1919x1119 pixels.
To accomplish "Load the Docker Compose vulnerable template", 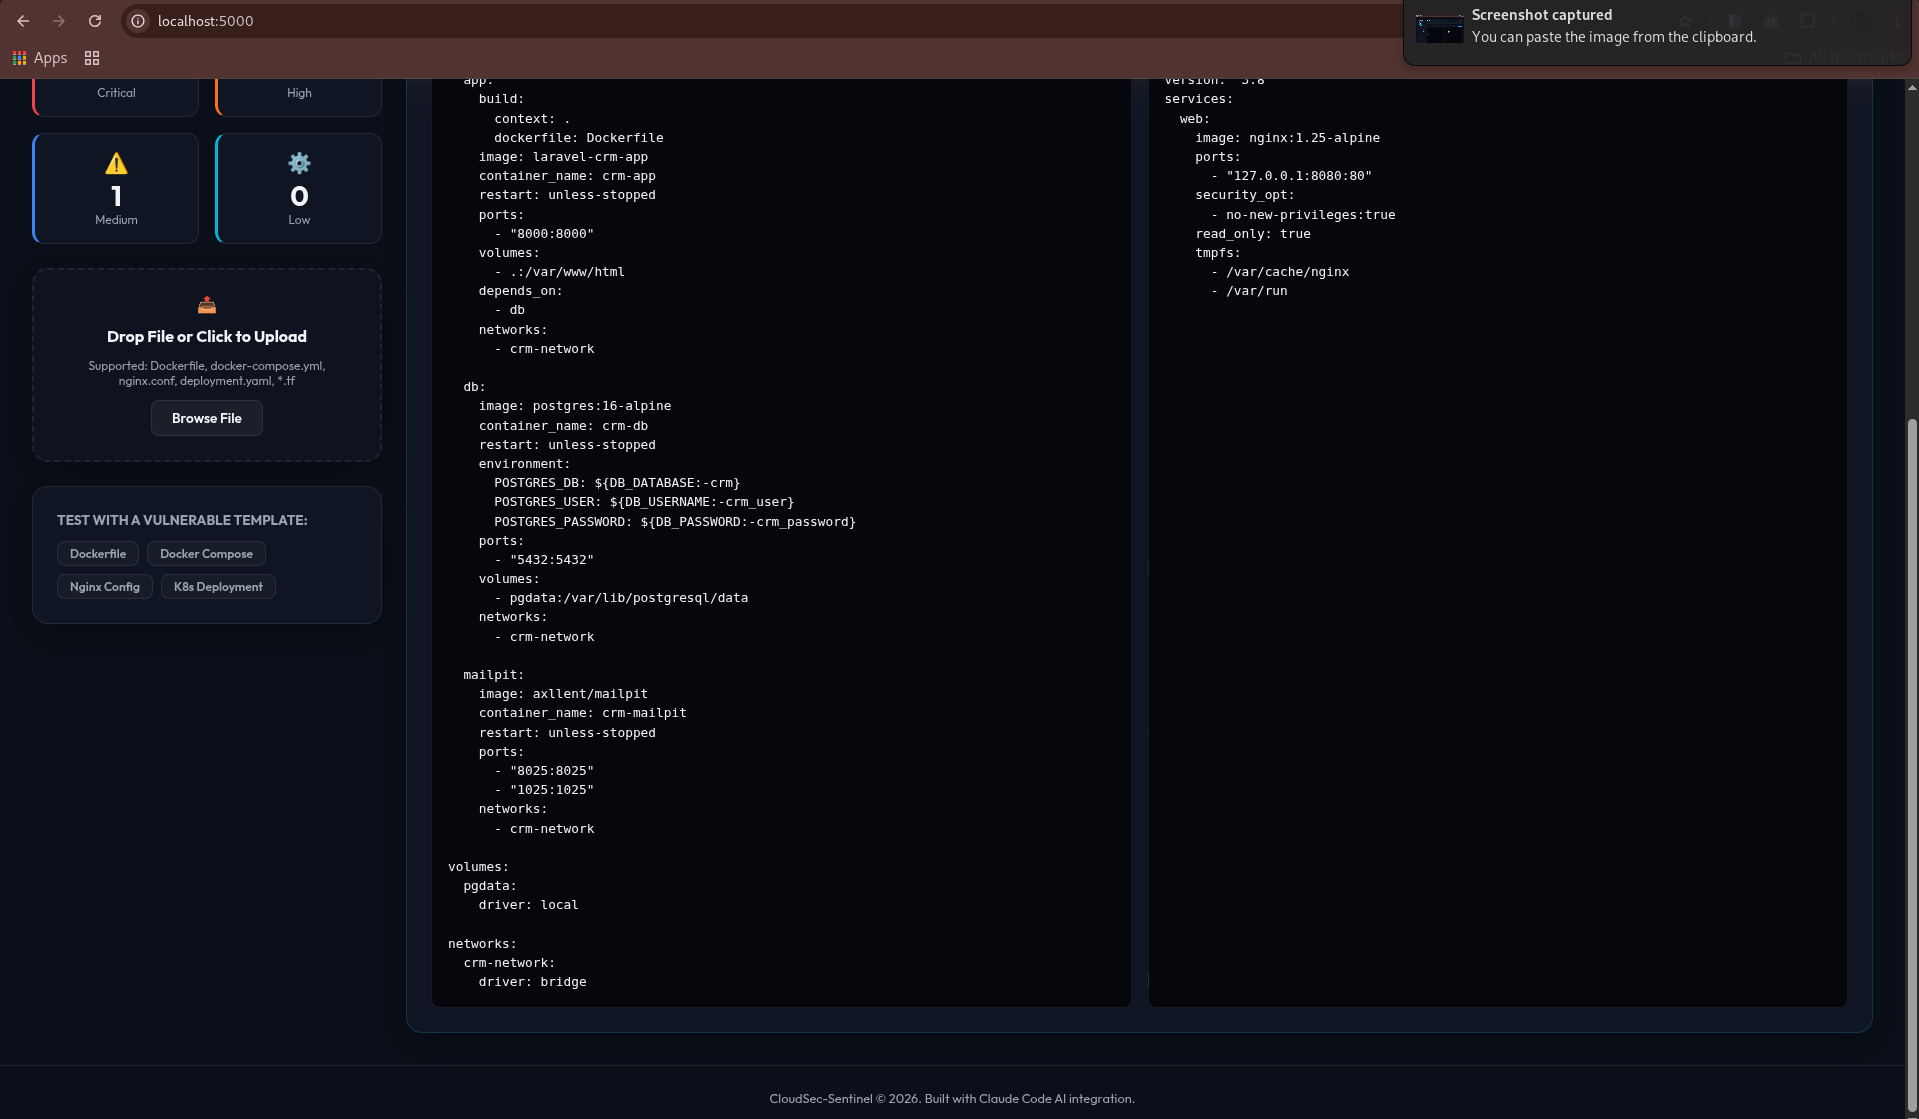I will point(206,554).
